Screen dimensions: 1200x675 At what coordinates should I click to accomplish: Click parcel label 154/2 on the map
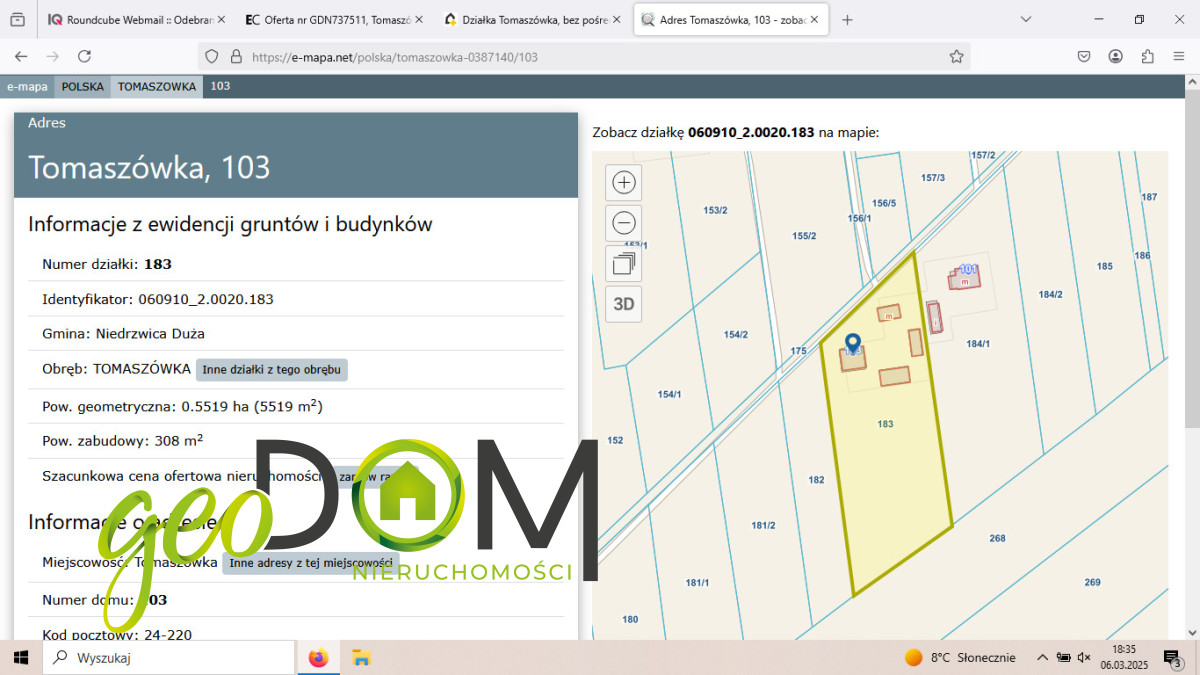click(736, 334)
